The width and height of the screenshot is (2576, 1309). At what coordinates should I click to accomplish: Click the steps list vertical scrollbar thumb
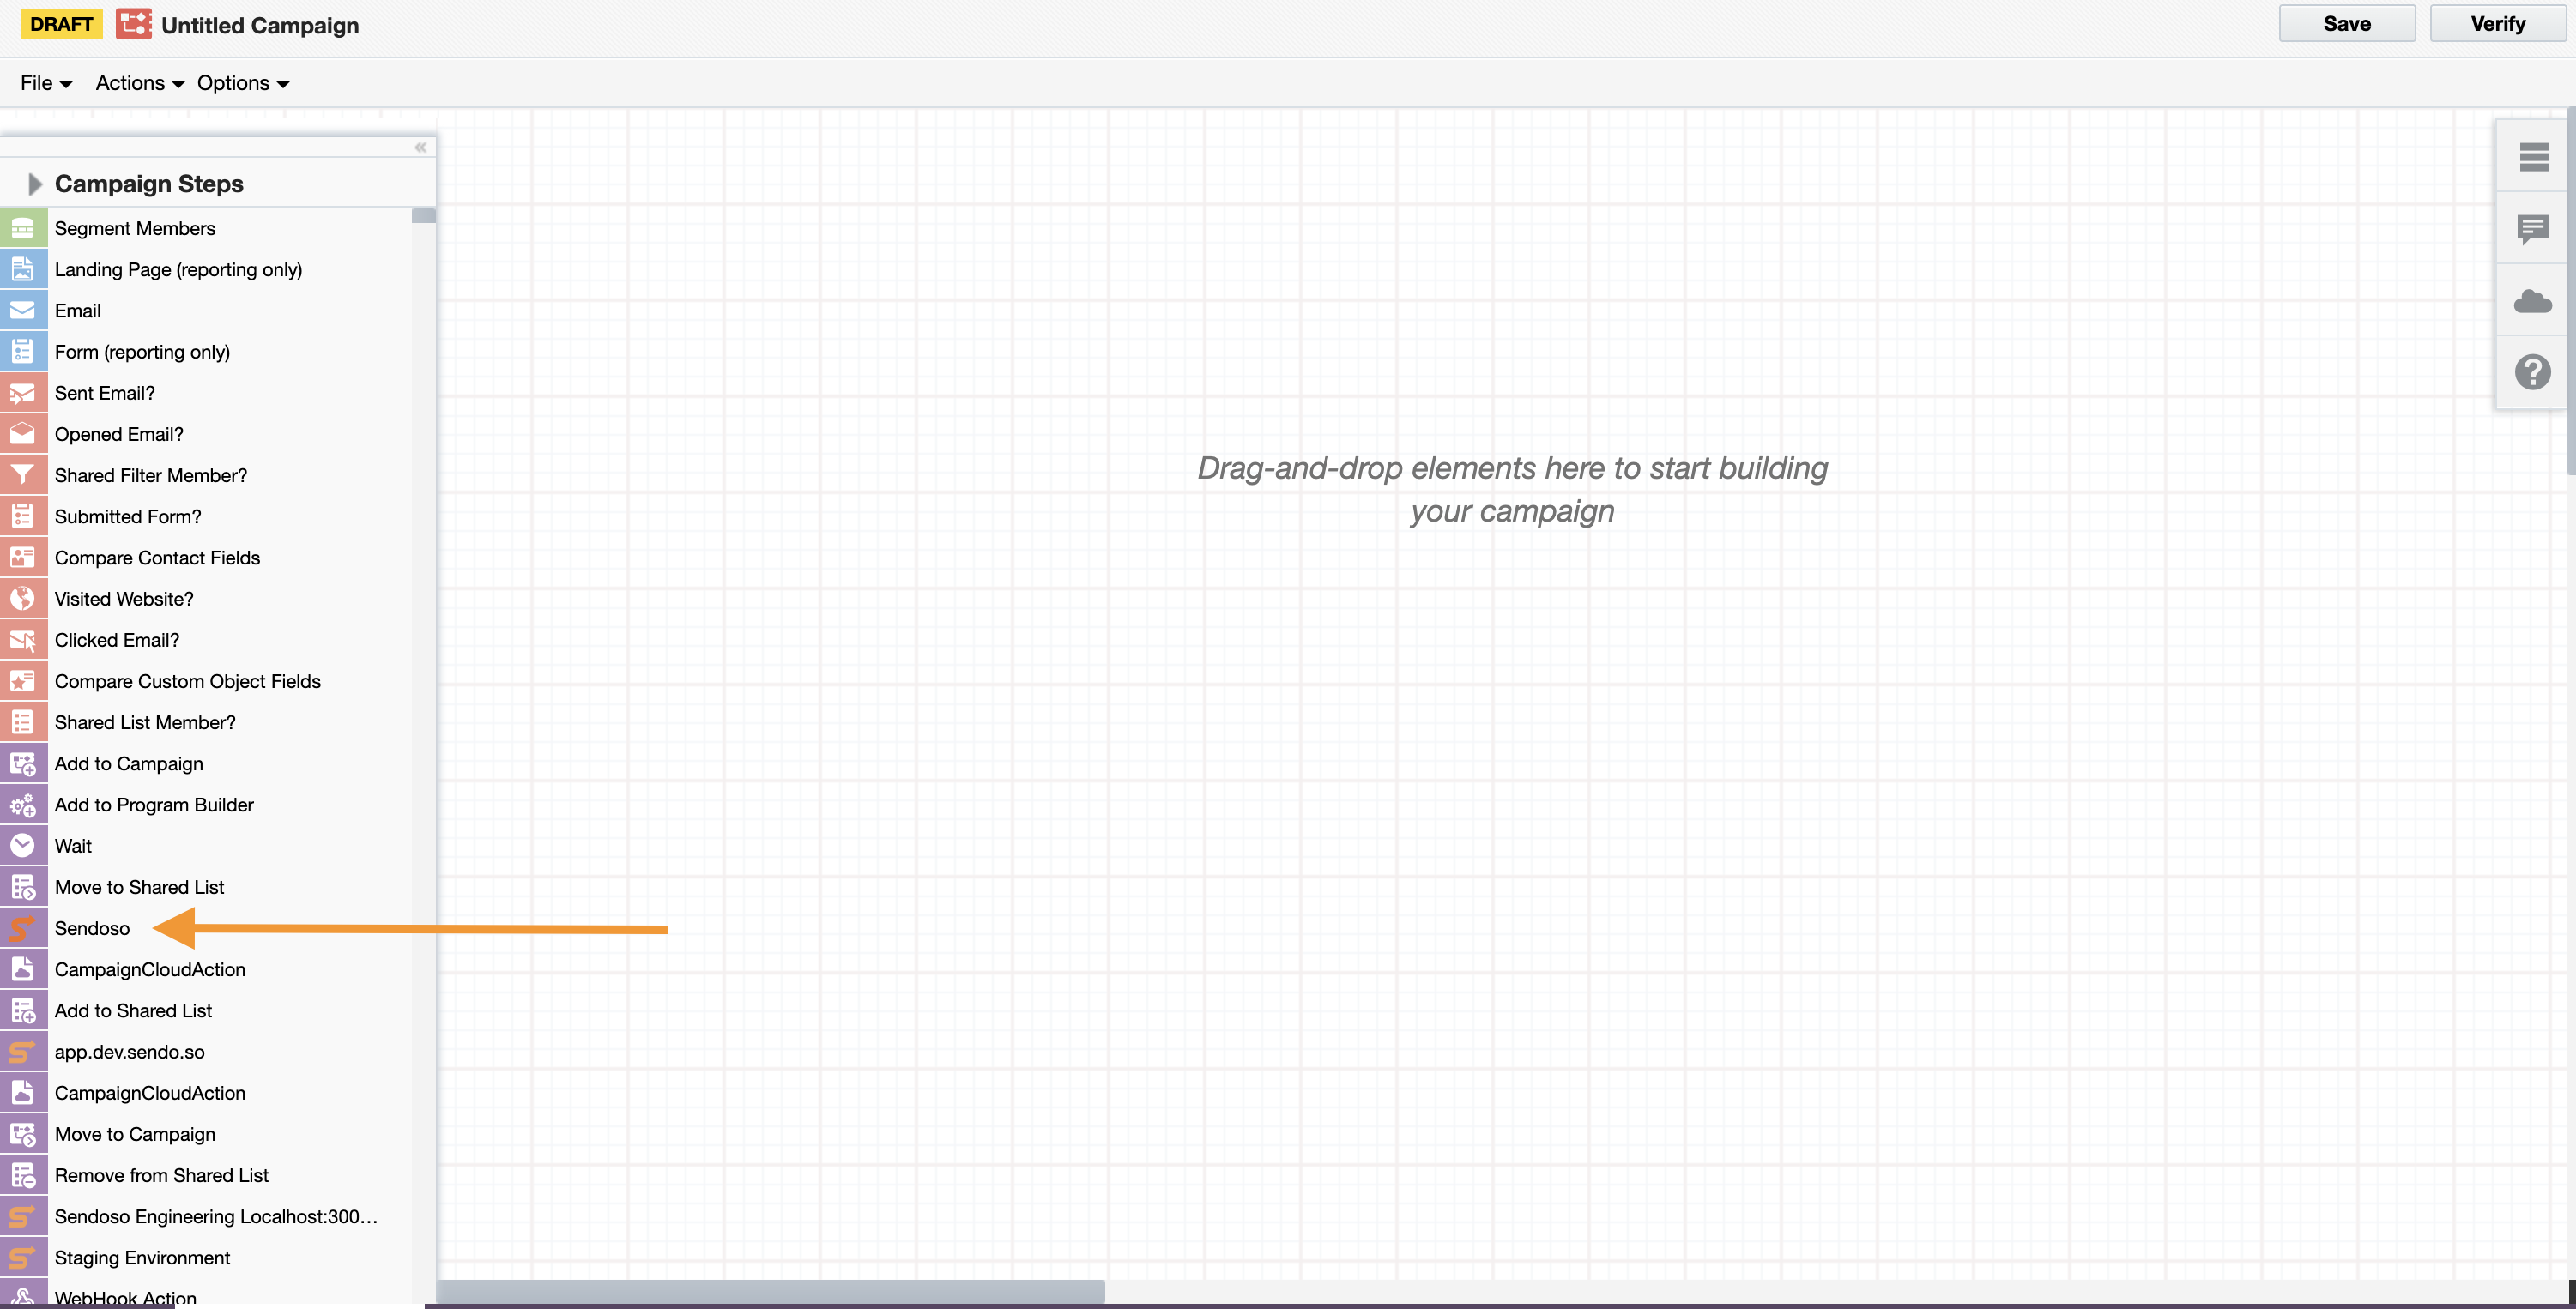click(x=424, y=215)
